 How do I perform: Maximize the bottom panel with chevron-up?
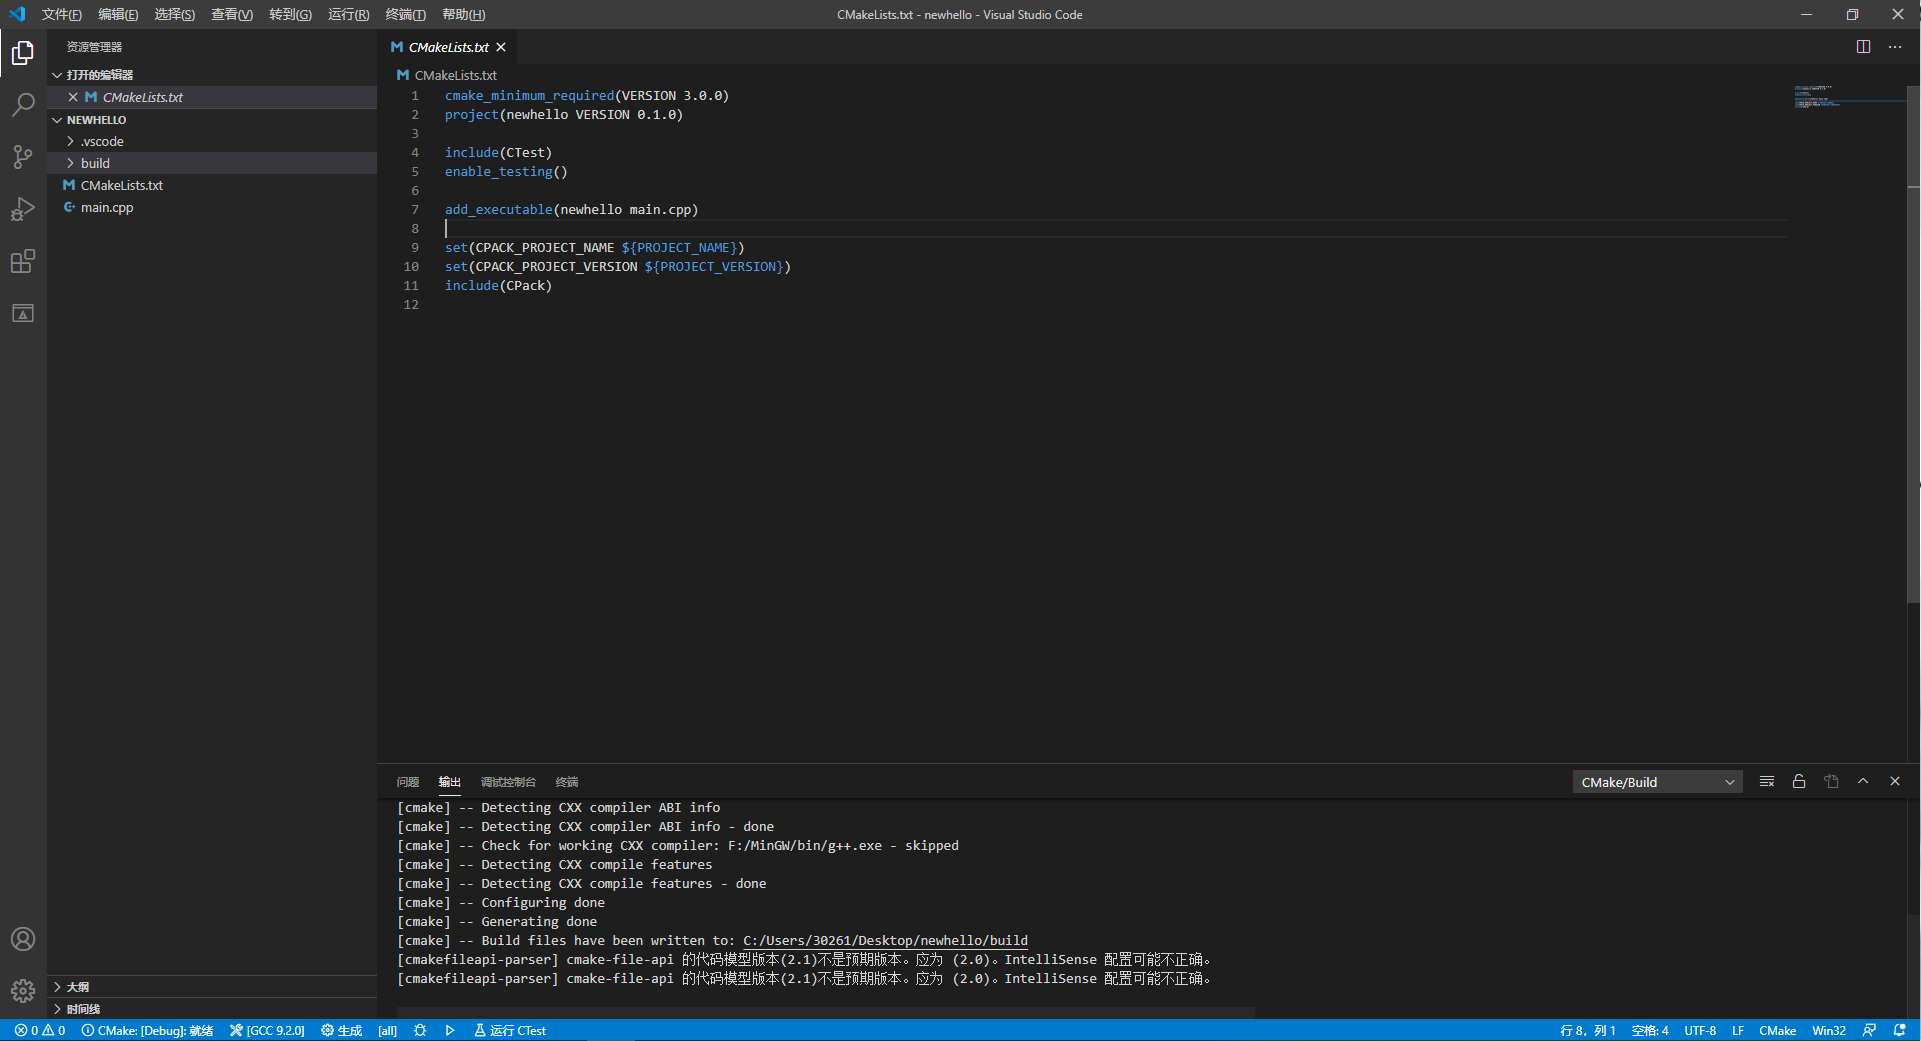[x=1863, y=782]
